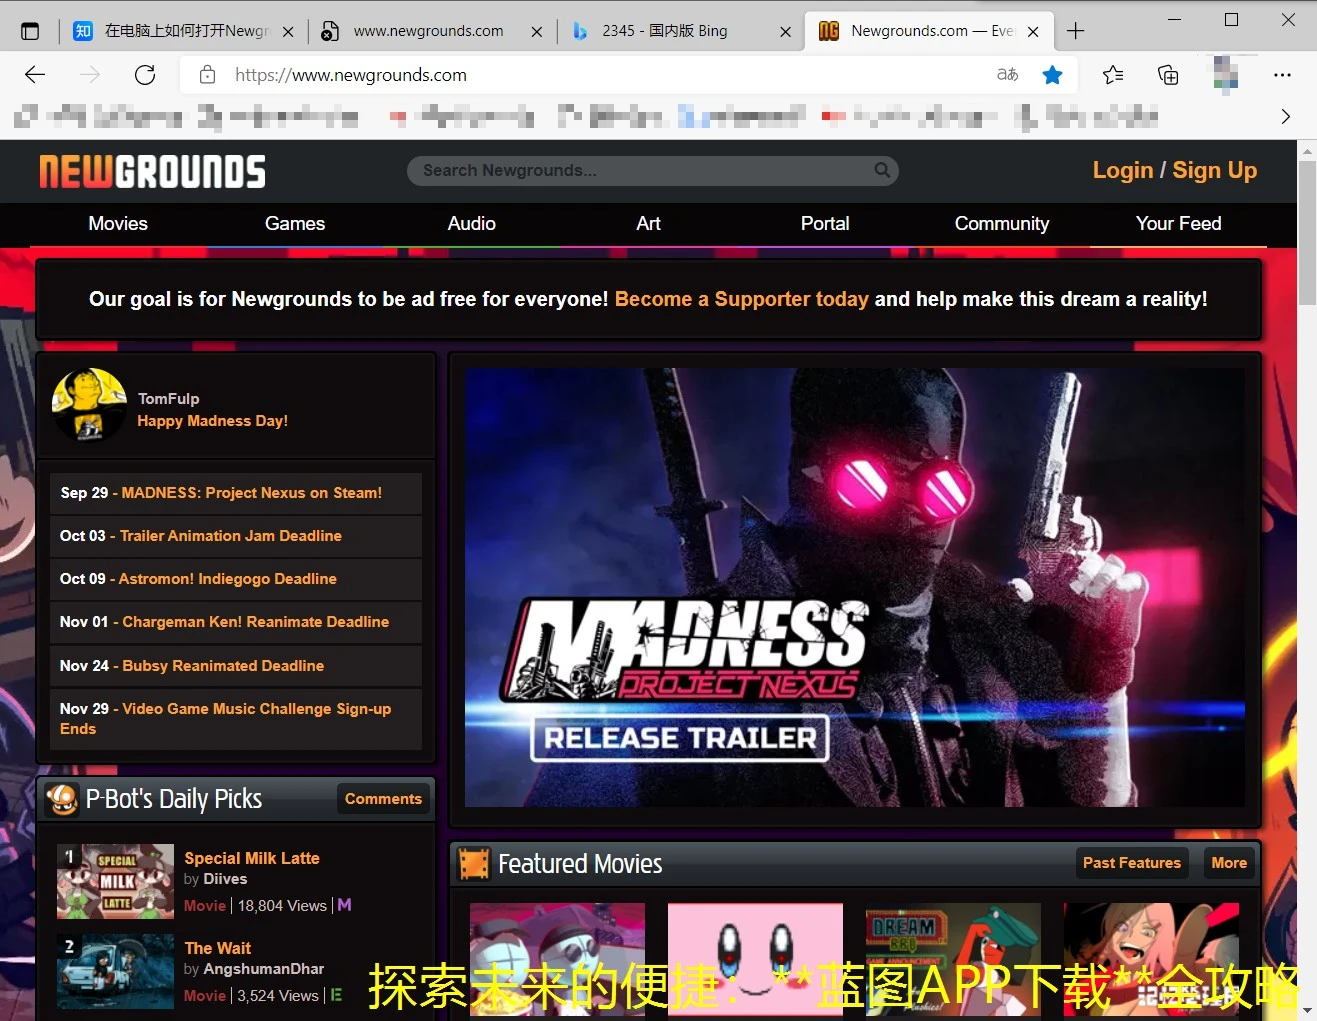Close the active Newgrounds.com tab

[1033, 31]
